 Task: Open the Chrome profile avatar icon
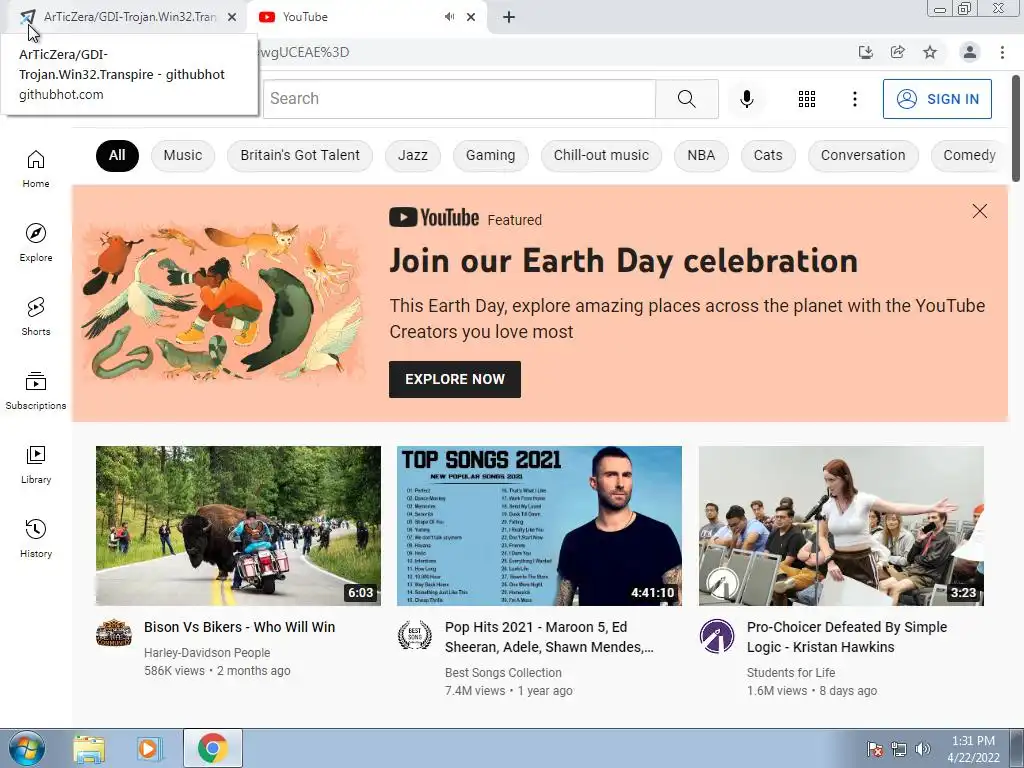point(970,52)
